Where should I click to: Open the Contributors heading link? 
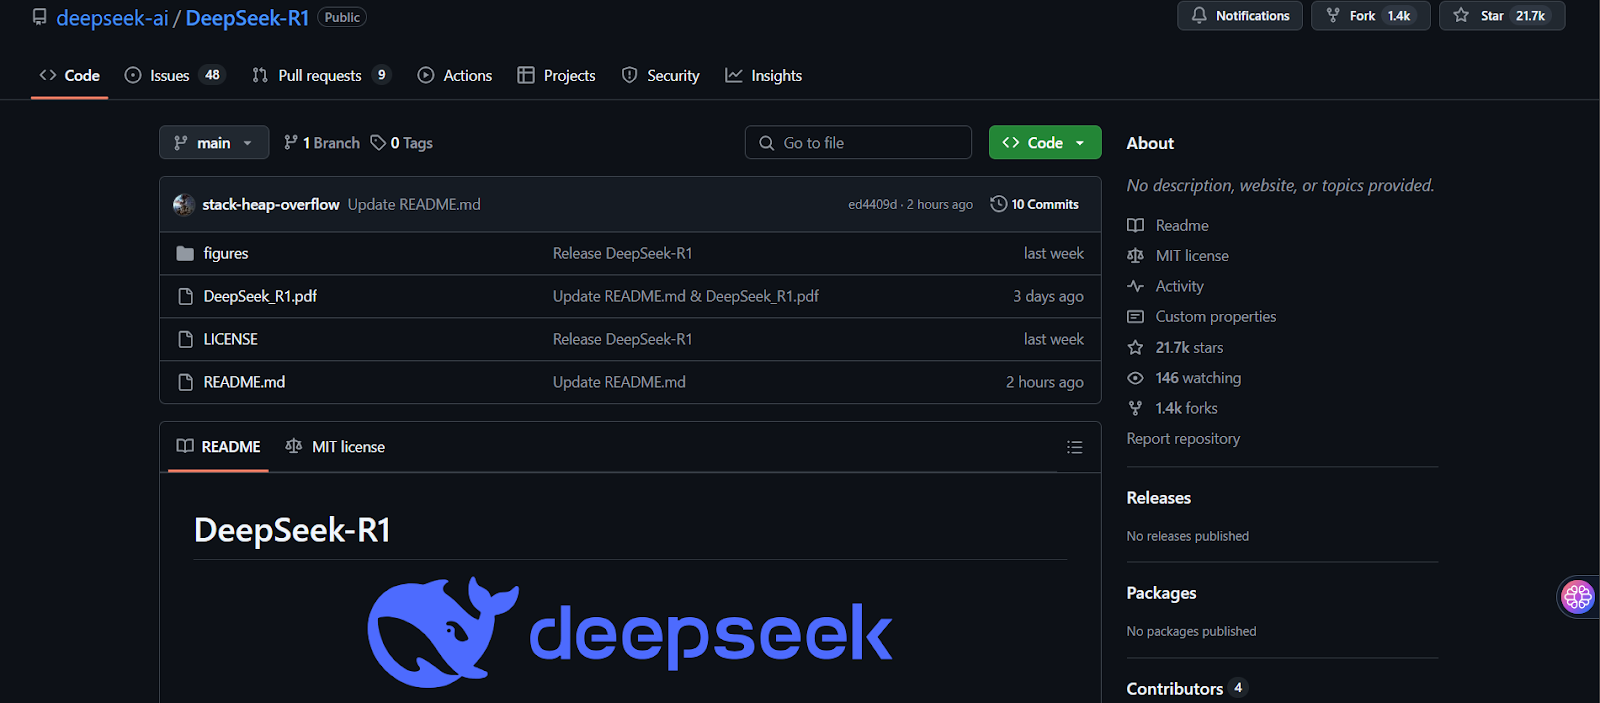pyautogui.click(x=1186, y=689)
